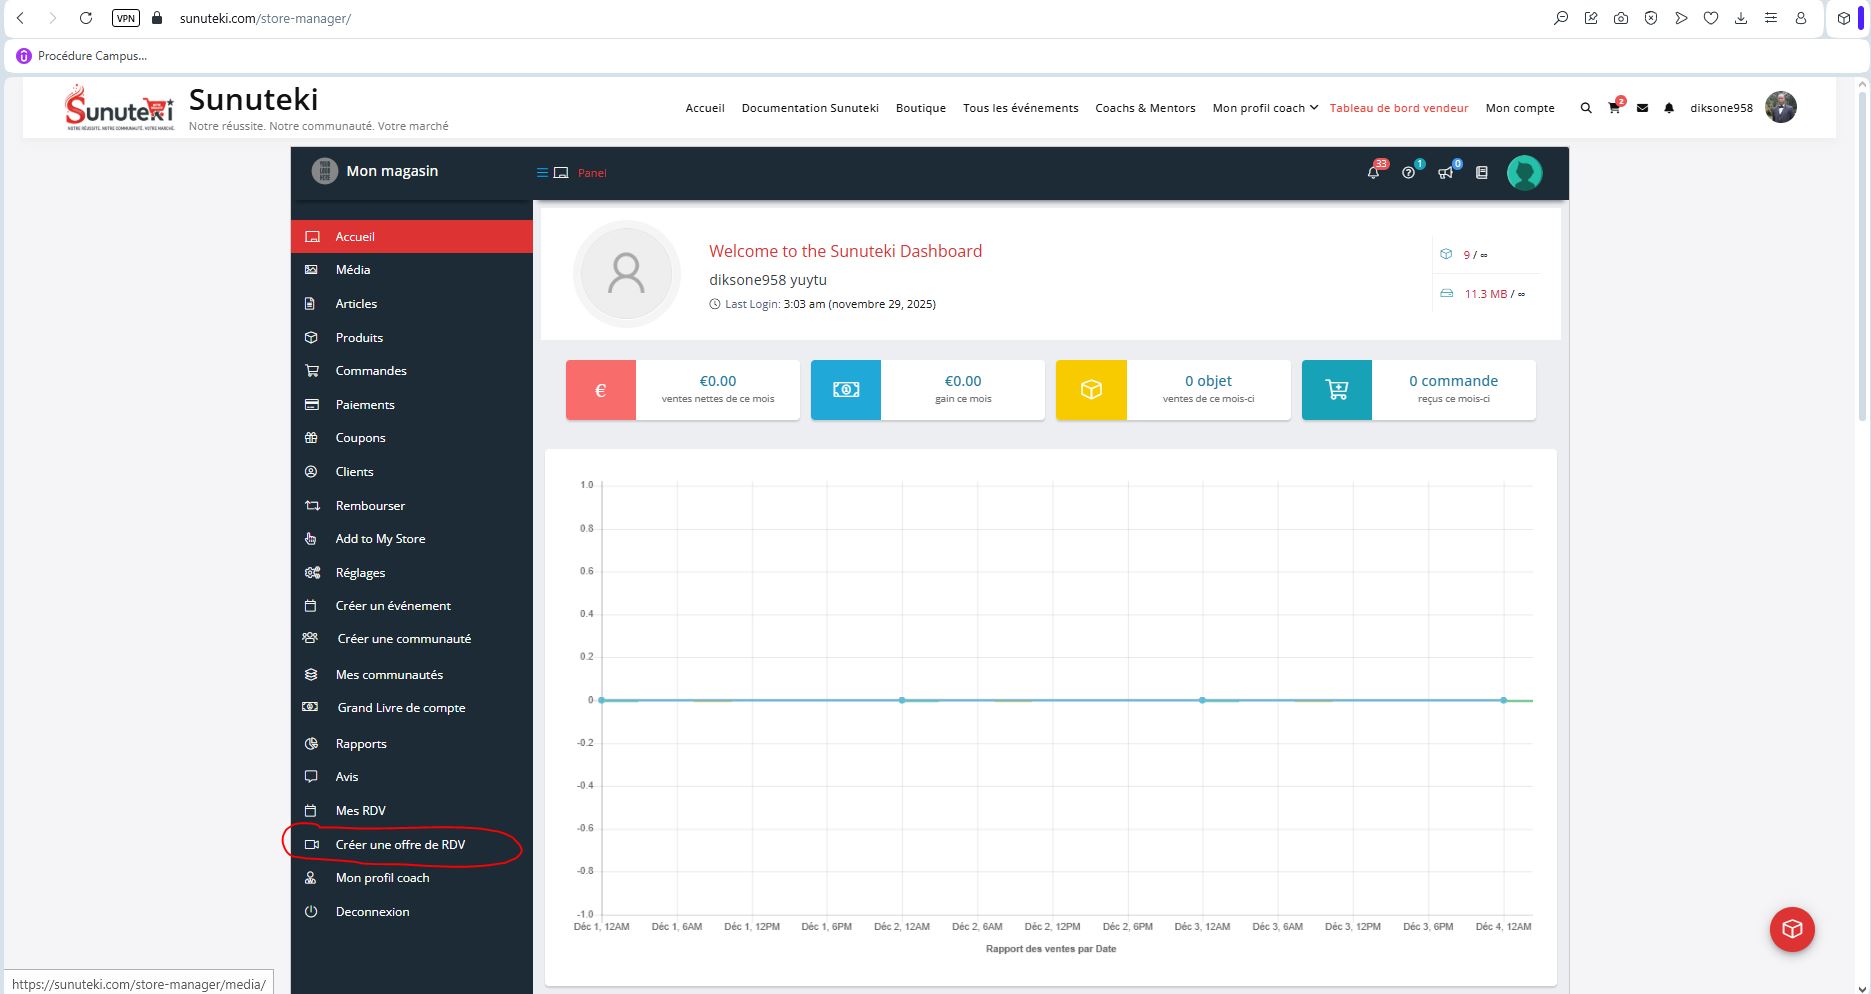Open the envelope messages icon in header

pos(1642,108)
